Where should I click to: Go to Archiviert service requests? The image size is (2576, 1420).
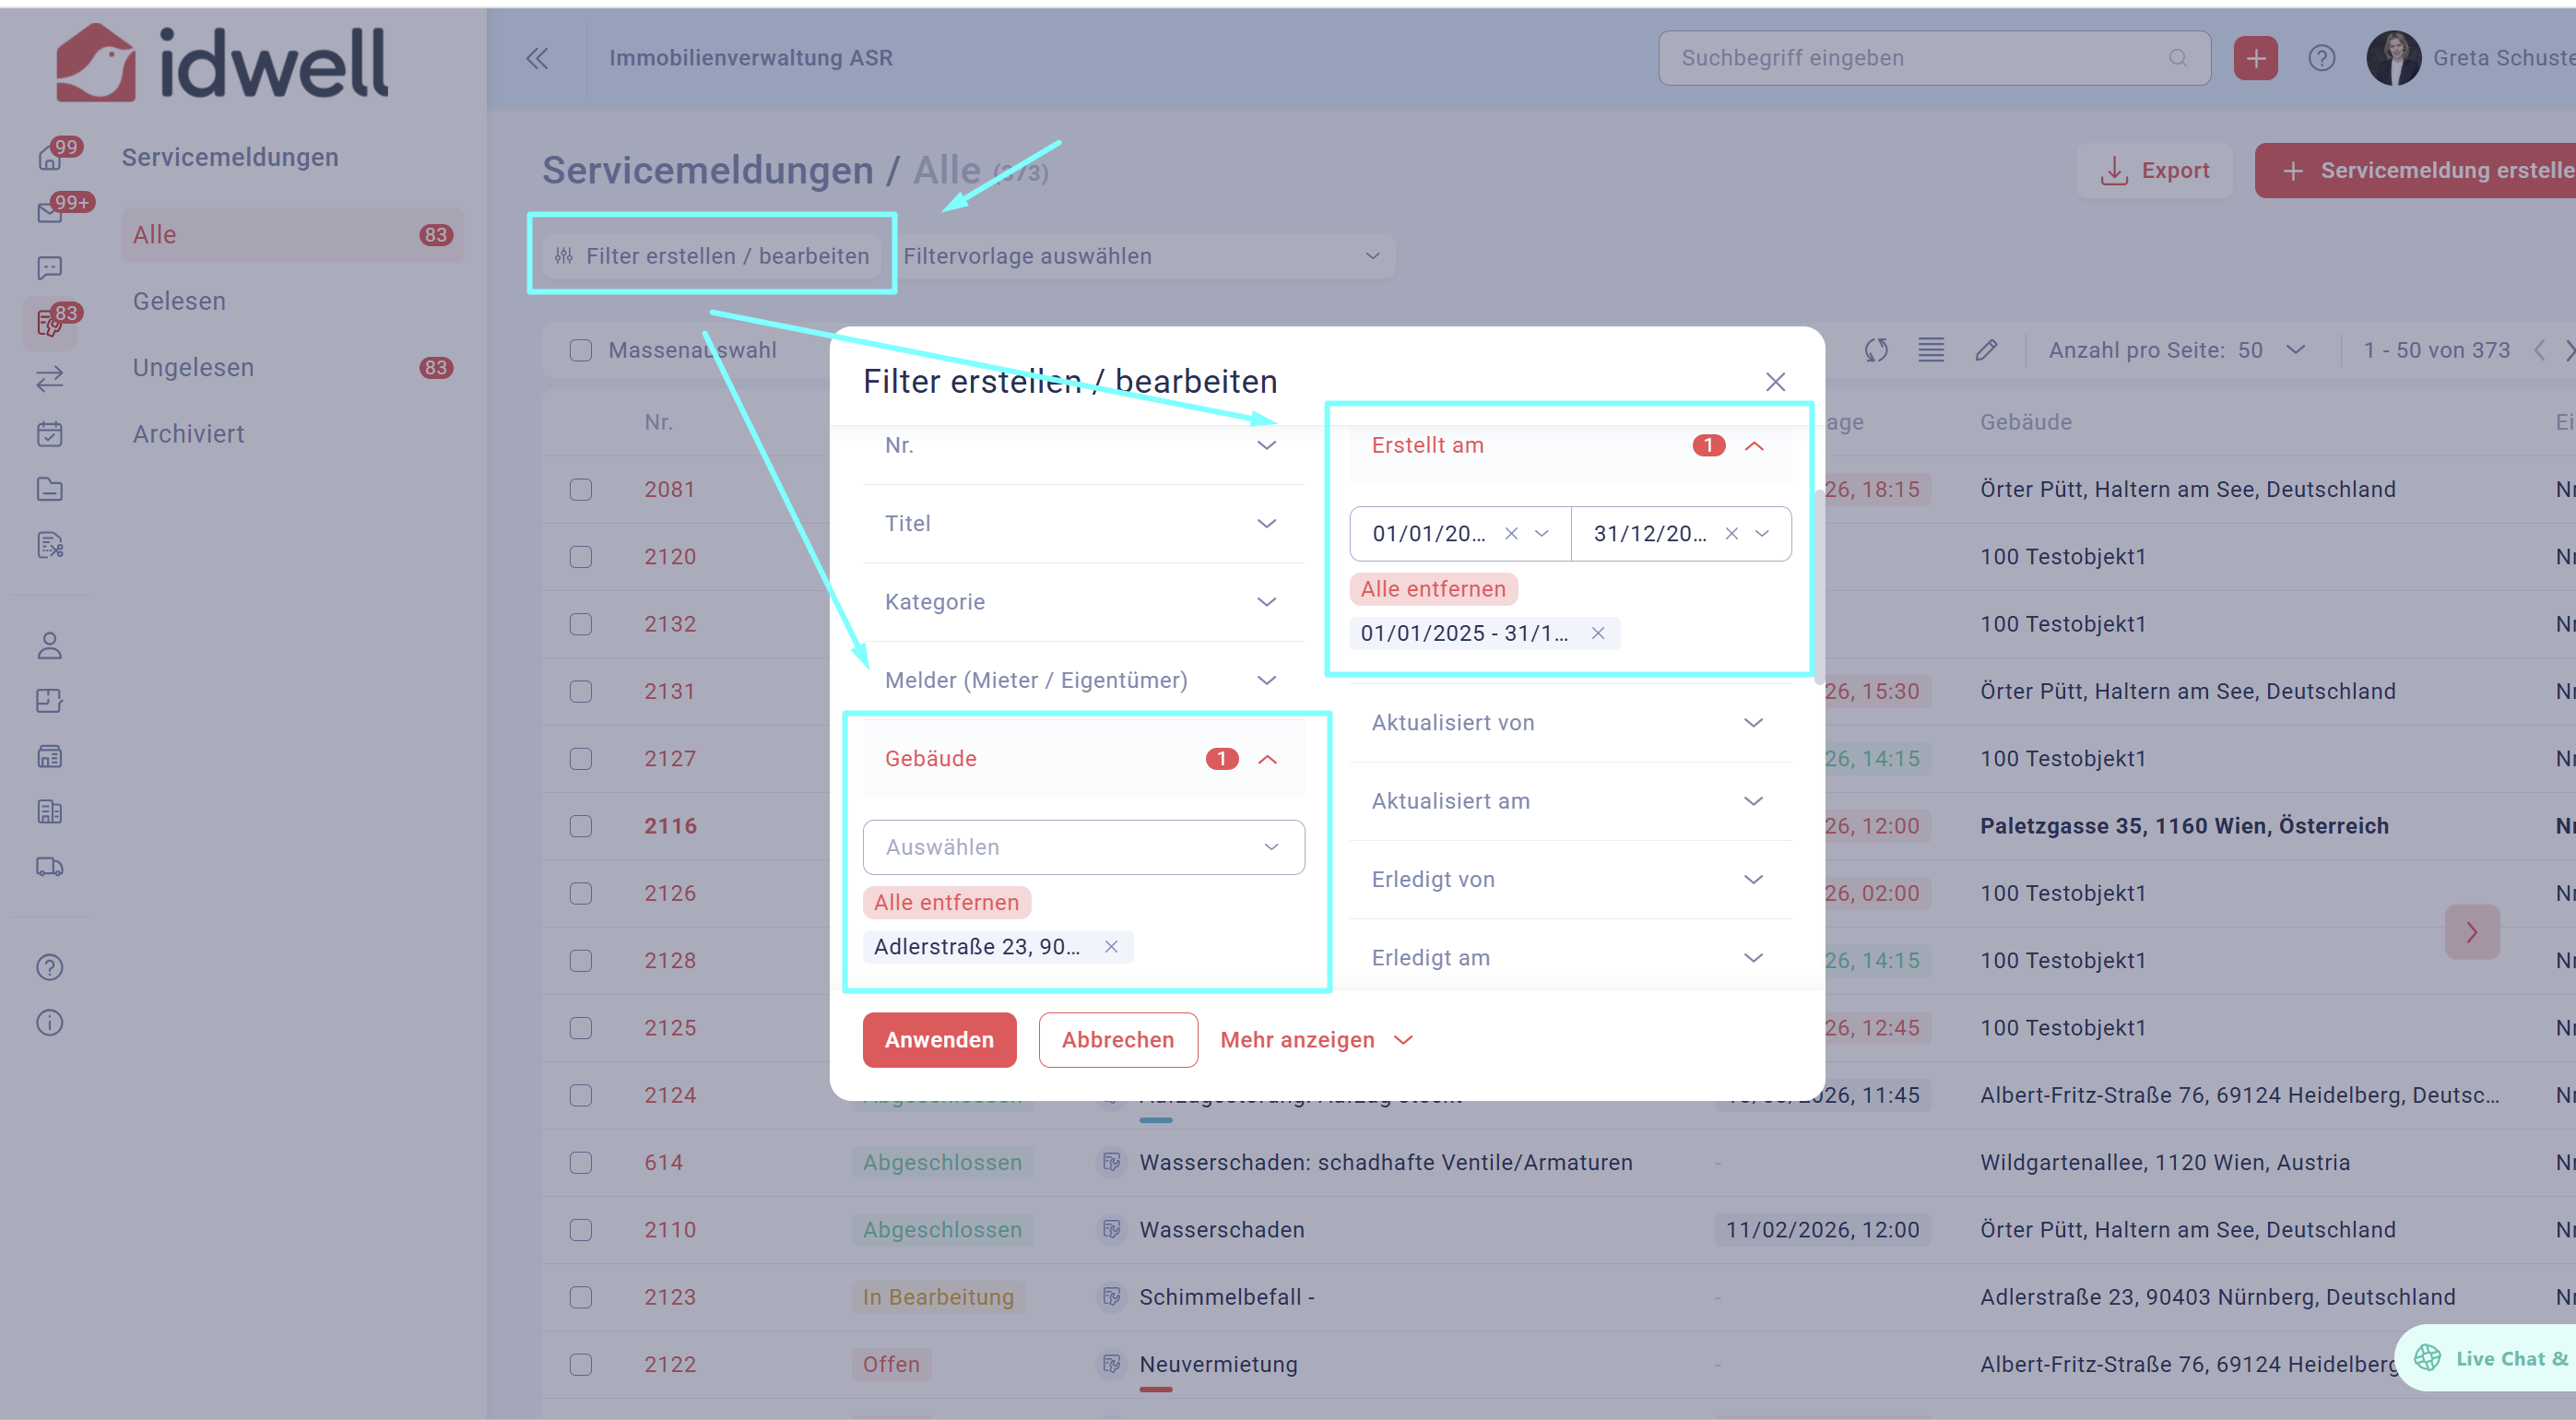click(x=188, y=434)
